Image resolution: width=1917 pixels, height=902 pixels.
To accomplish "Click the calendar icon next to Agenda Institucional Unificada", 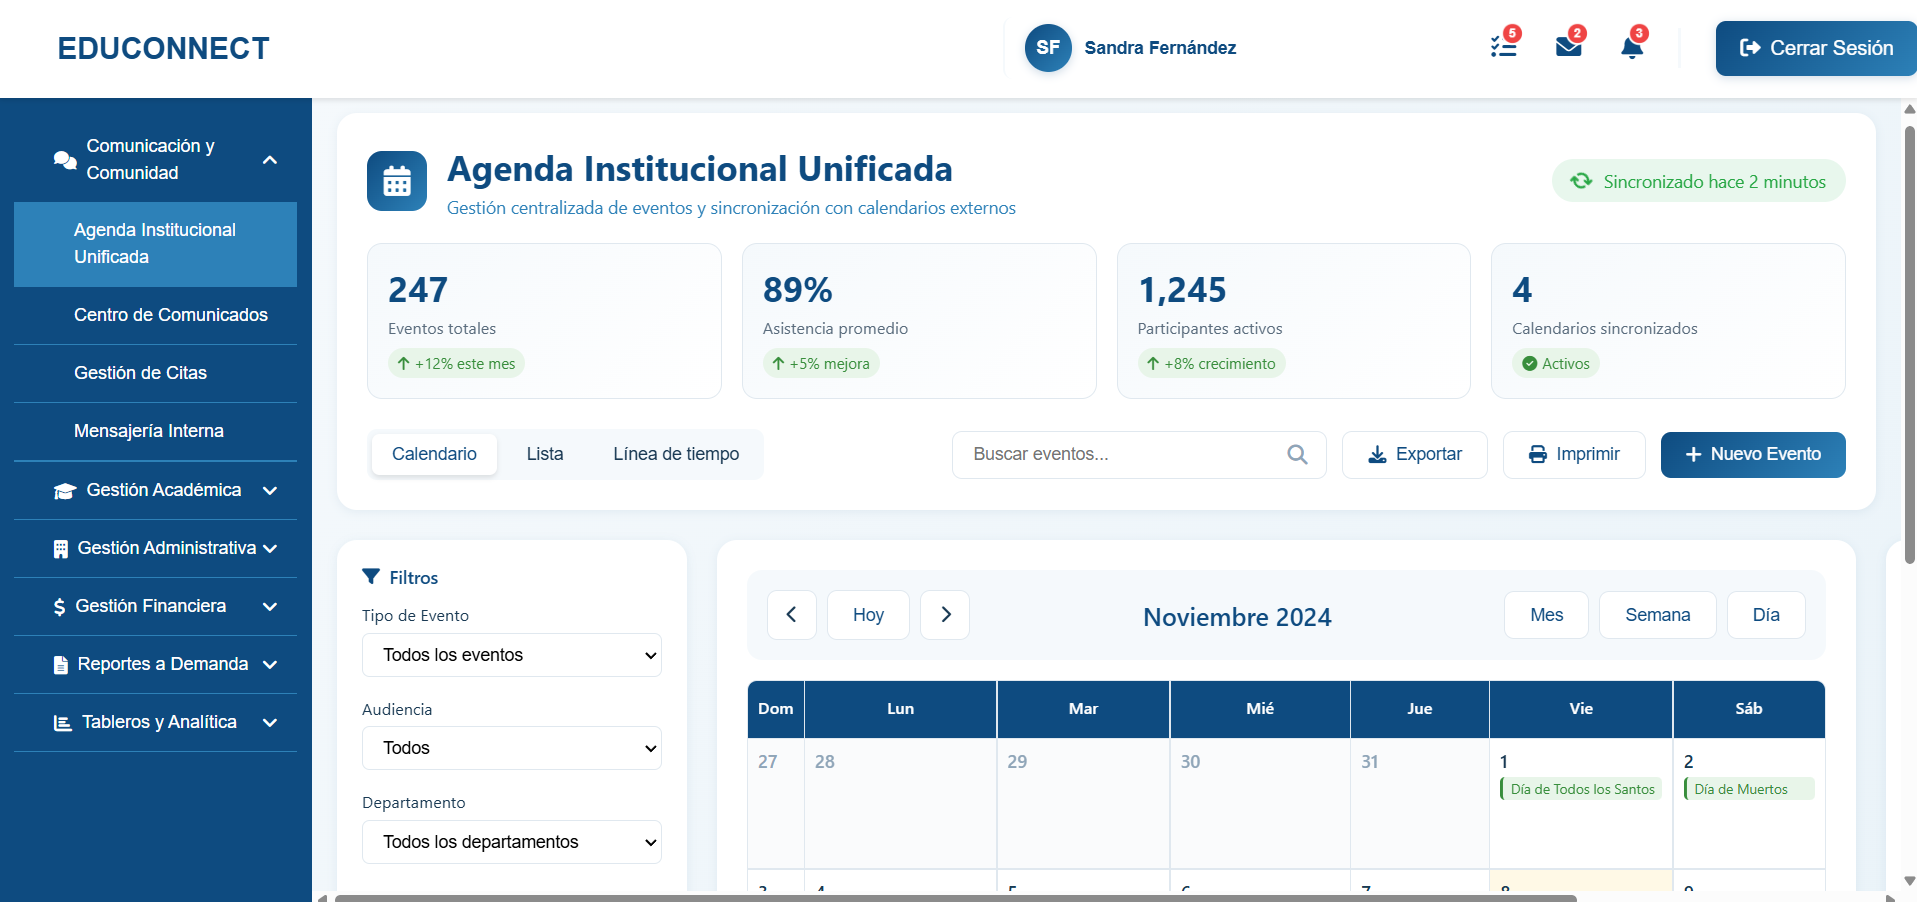I will 396,181.
